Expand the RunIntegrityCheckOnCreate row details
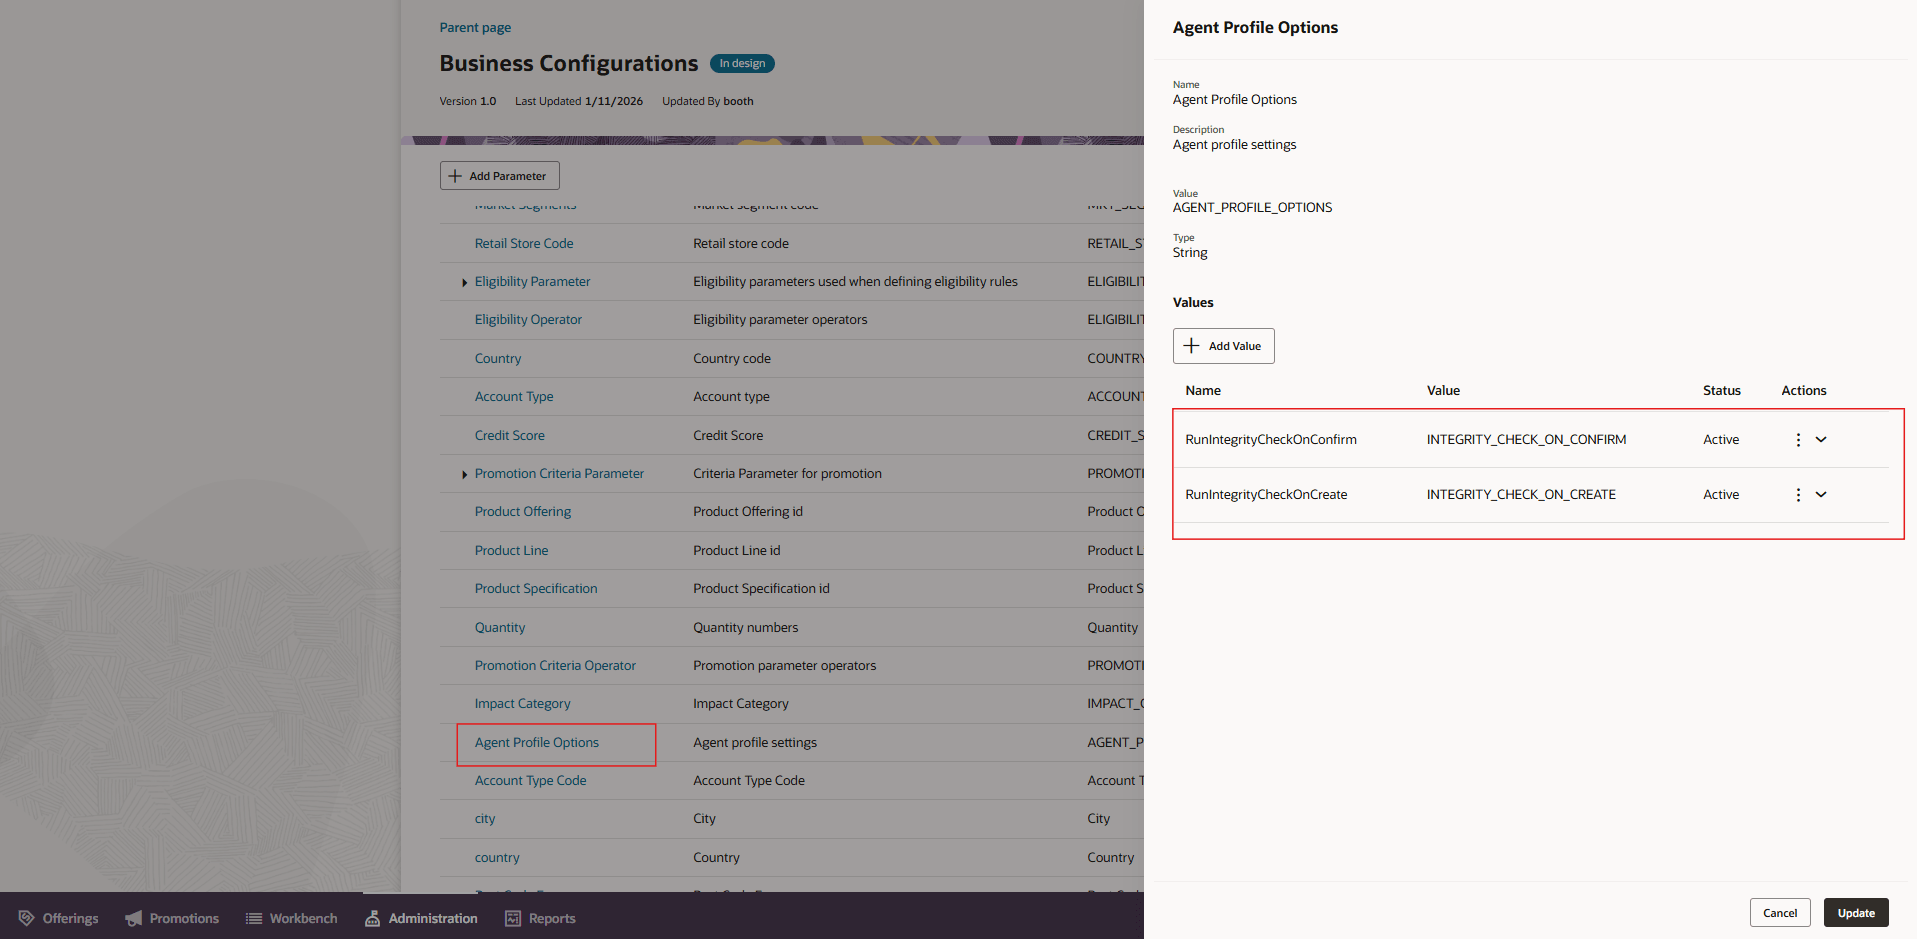This screenshot has width=1917, height=939. coord(1821,494)
